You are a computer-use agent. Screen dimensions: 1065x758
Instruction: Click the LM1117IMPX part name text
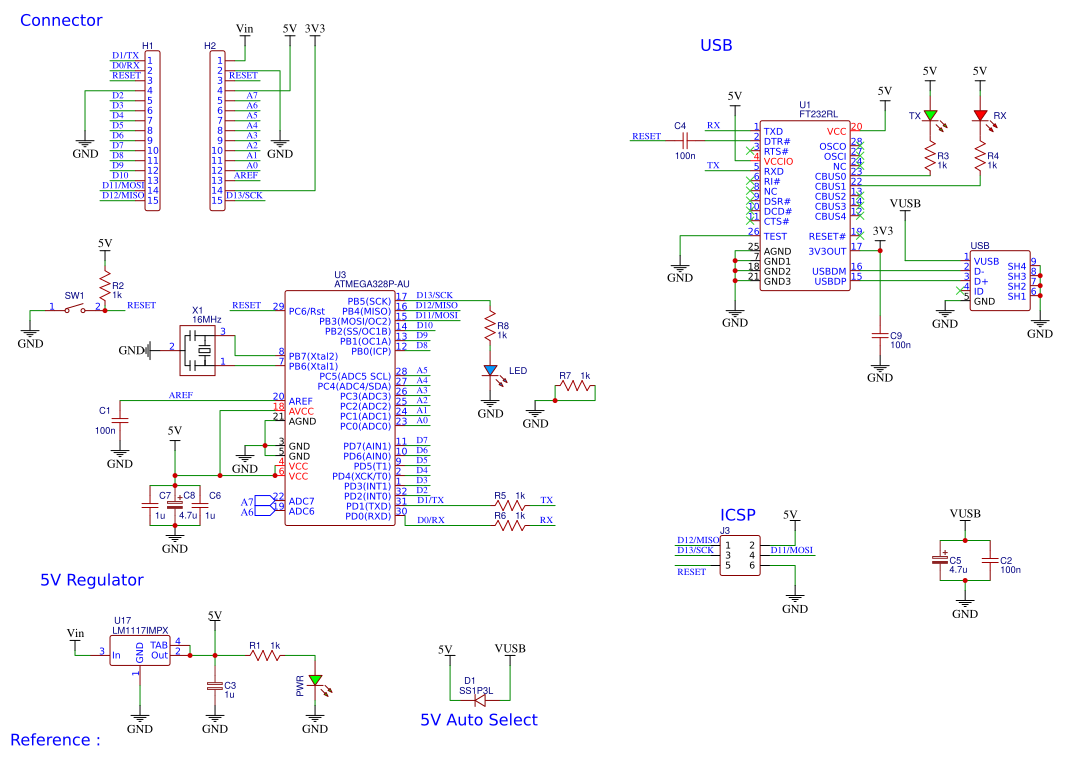[x=140, y=630]
